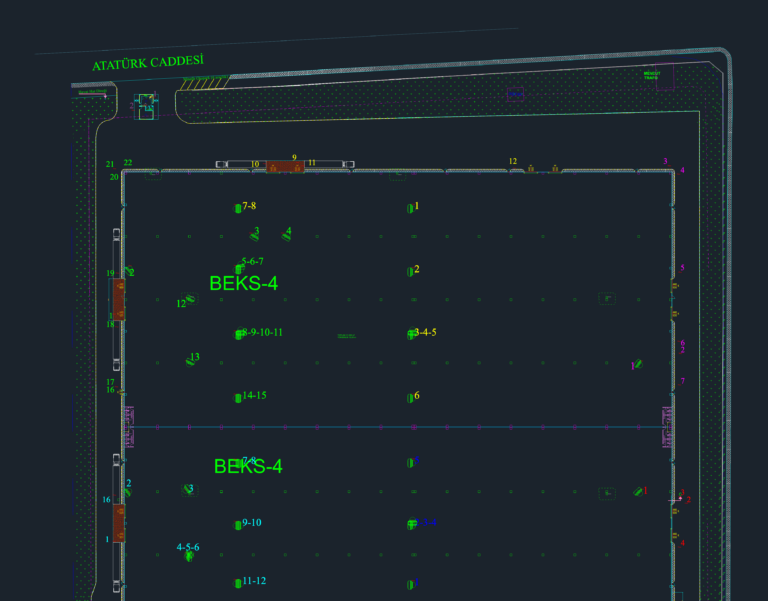Select the truck outline left of number 10

pyautogui.click(x=221, y=164)
